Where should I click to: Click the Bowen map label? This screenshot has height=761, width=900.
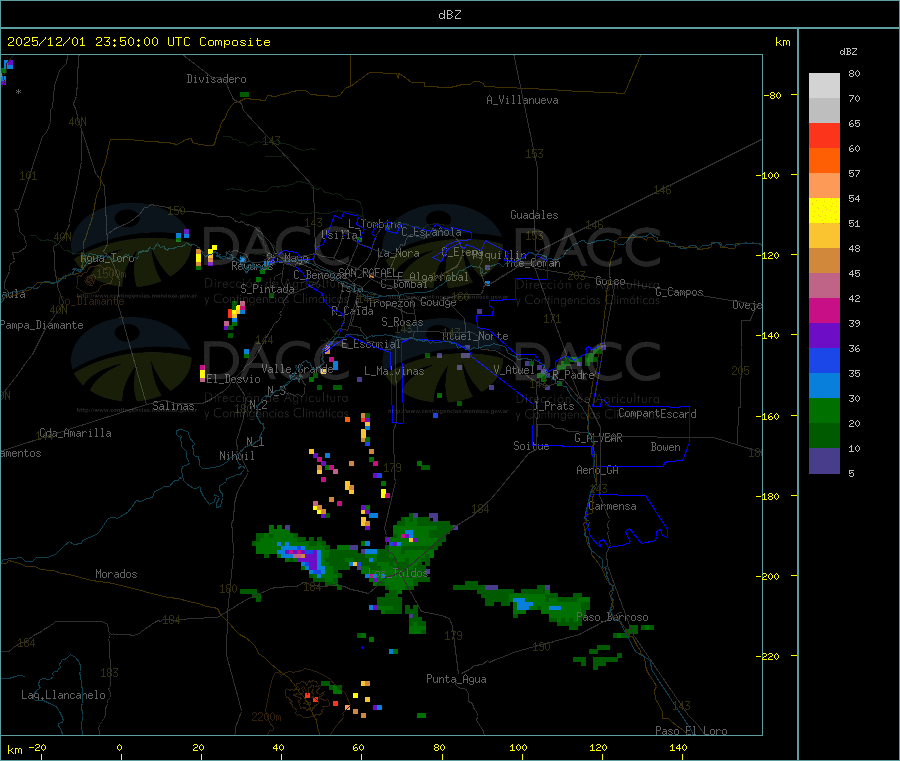tap(665, 447)
